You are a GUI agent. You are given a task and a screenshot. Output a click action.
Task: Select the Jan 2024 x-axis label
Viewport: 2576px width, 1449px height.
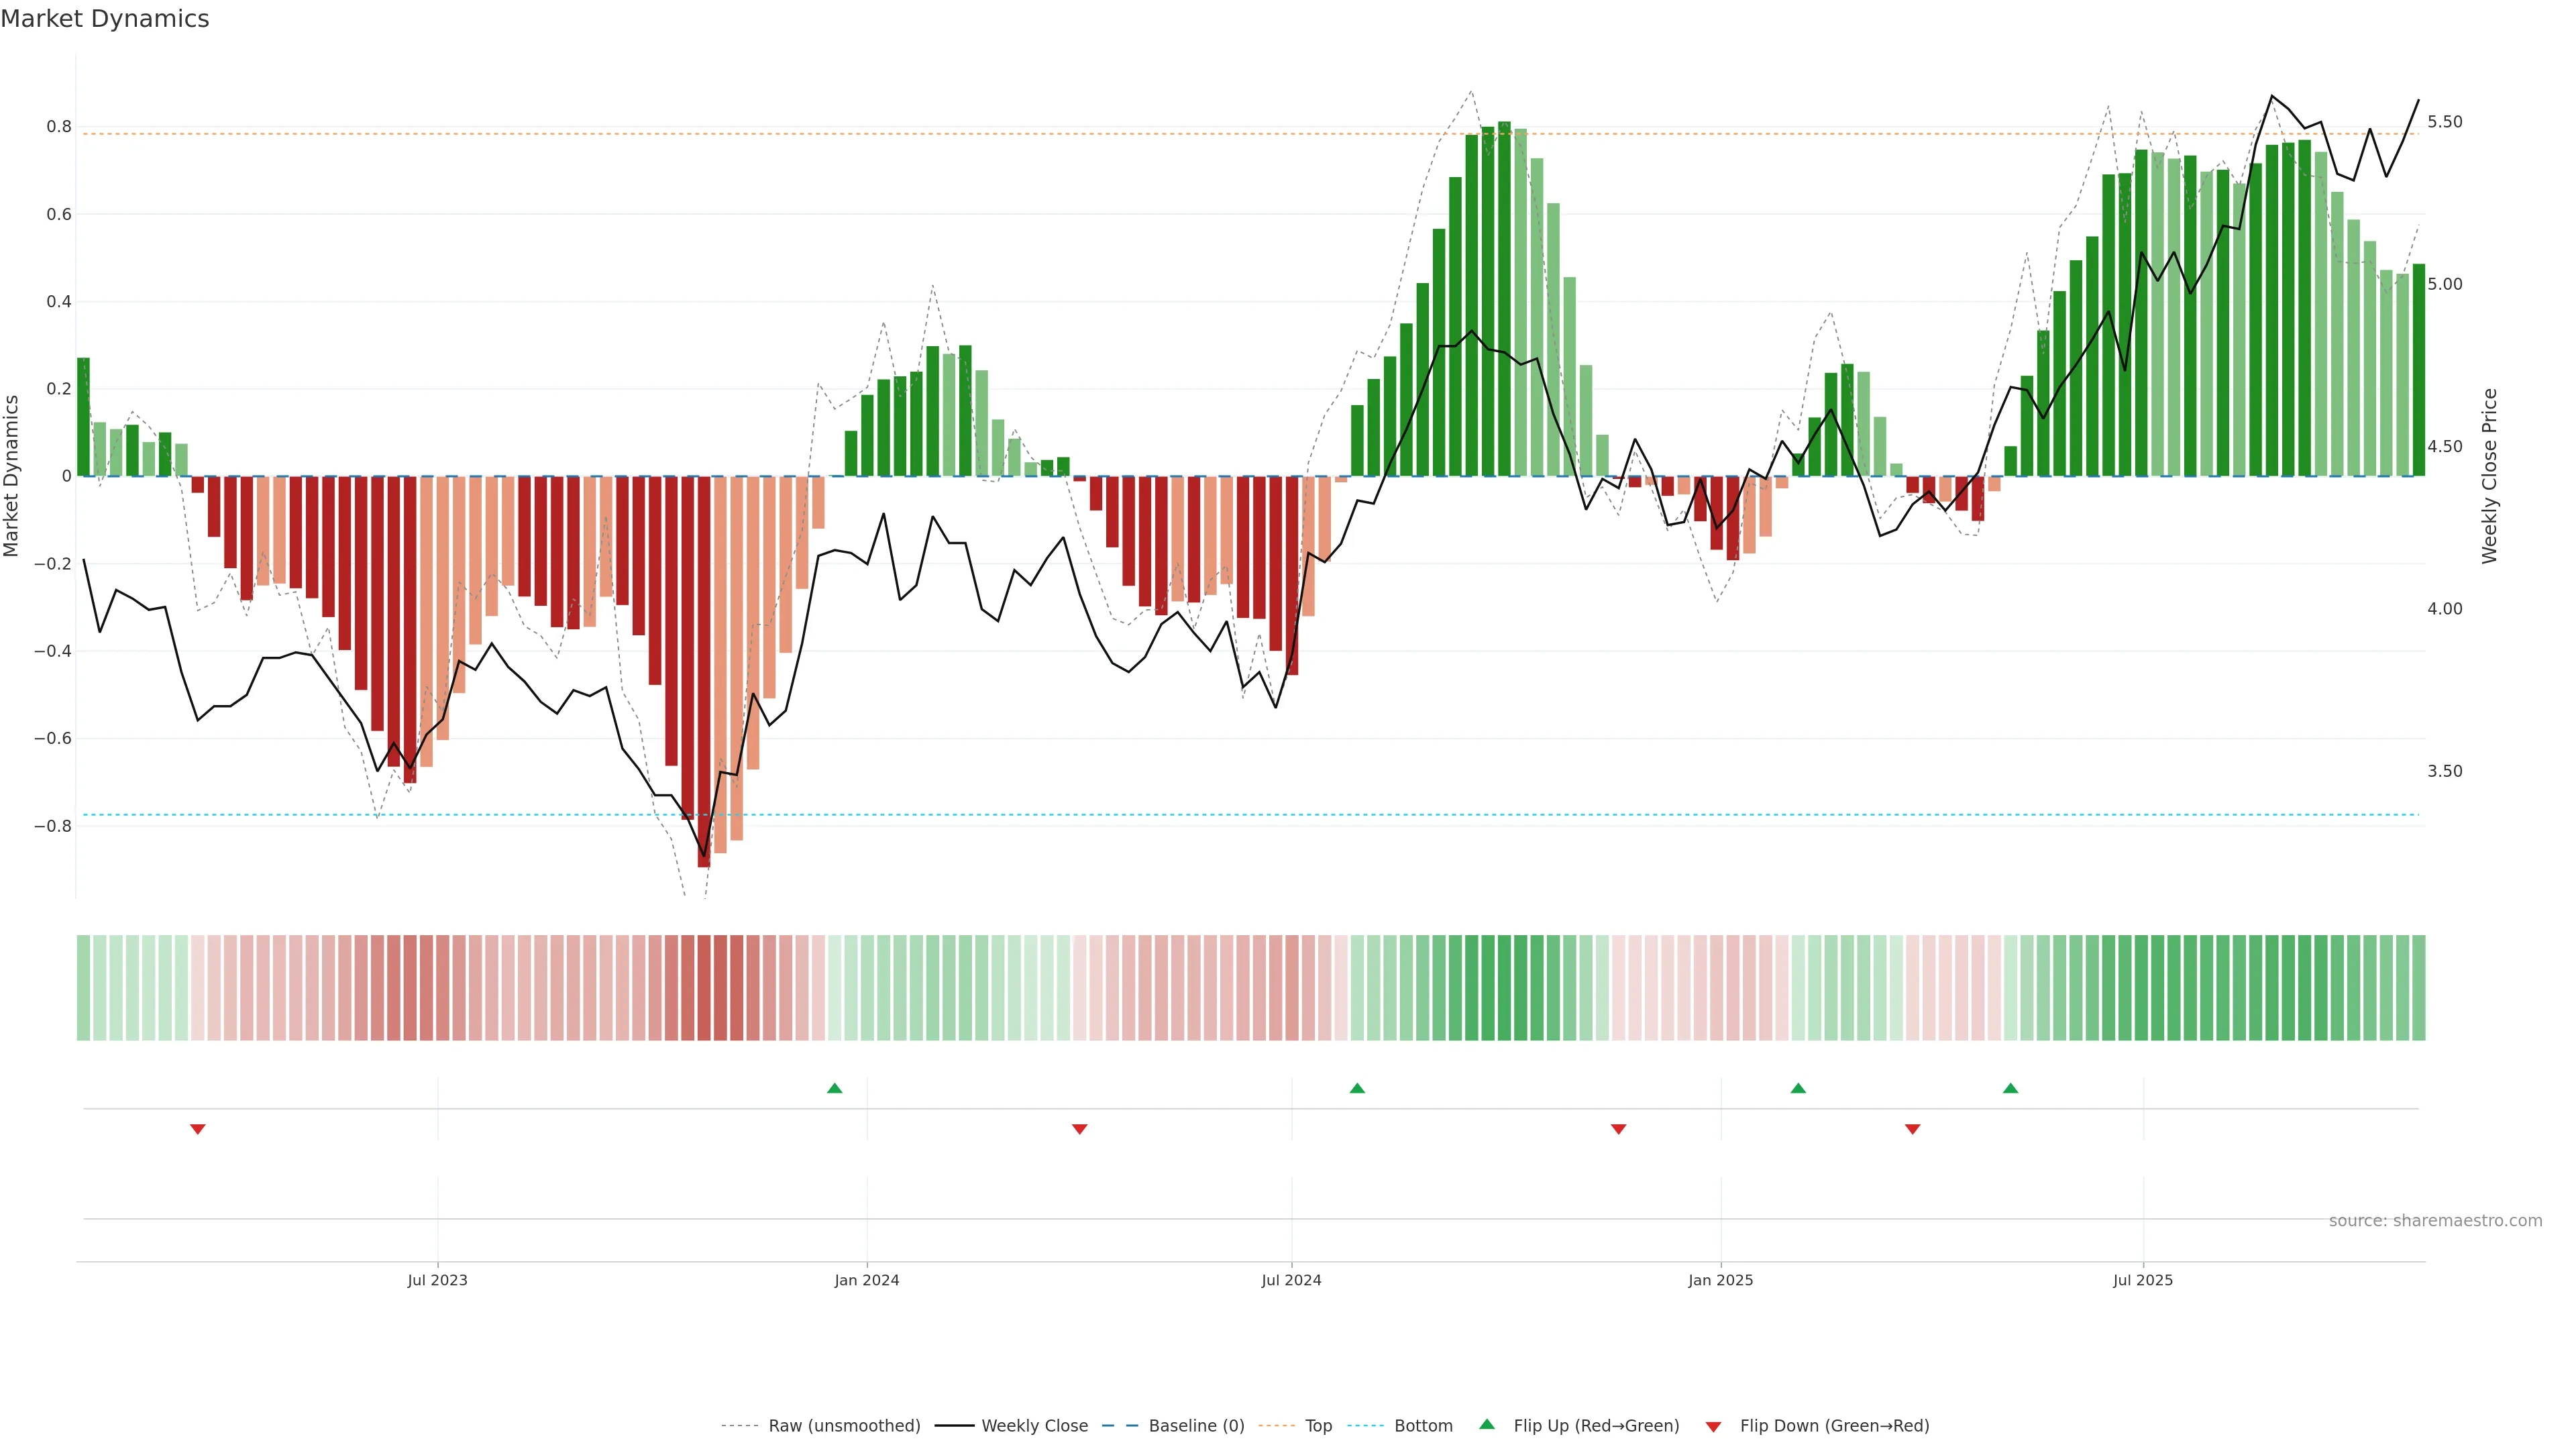tap(867, 1280)
